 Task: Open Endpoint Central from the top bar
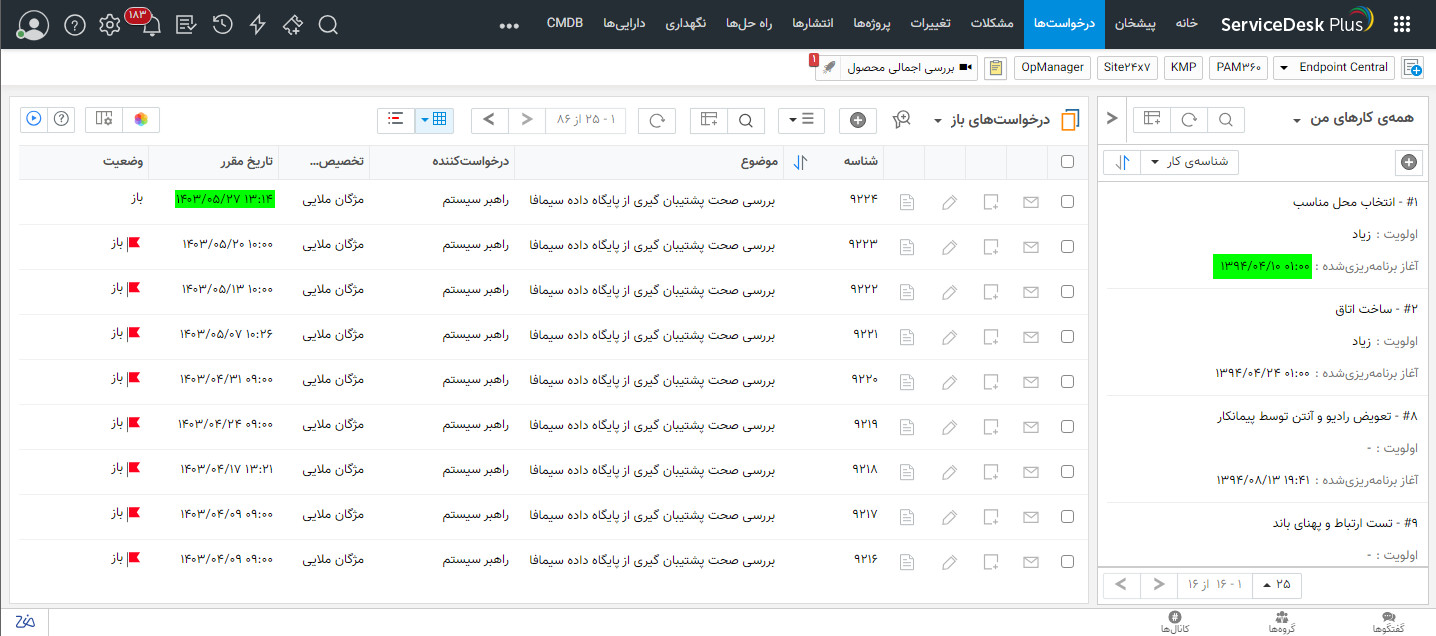[x=1334, y=67]
